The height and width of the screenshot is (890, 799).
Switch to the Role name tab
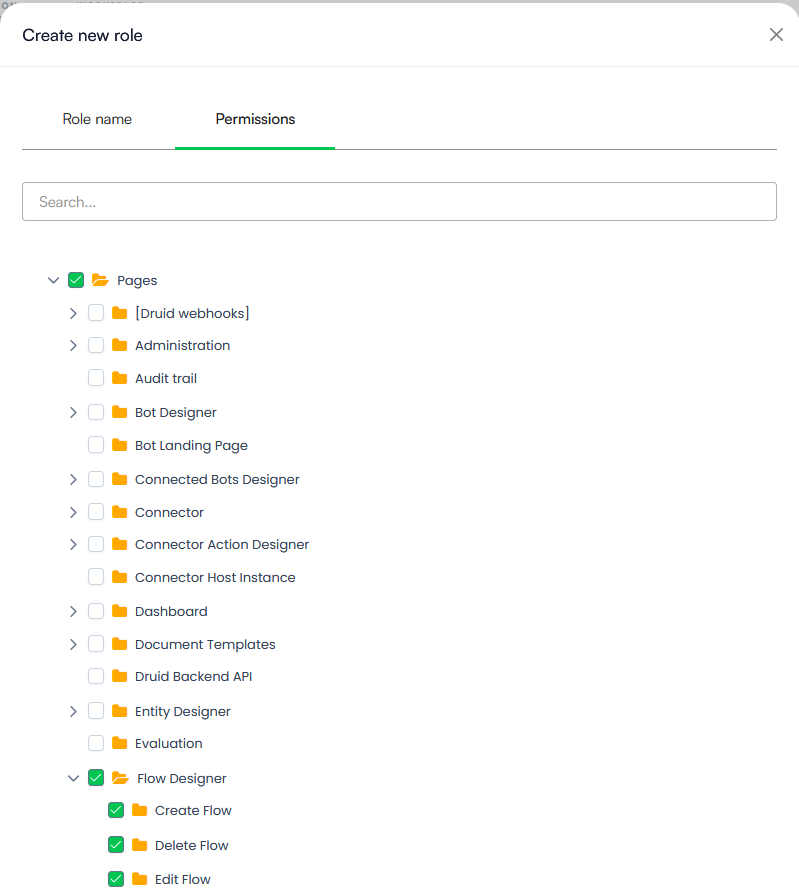pos(97,119)
